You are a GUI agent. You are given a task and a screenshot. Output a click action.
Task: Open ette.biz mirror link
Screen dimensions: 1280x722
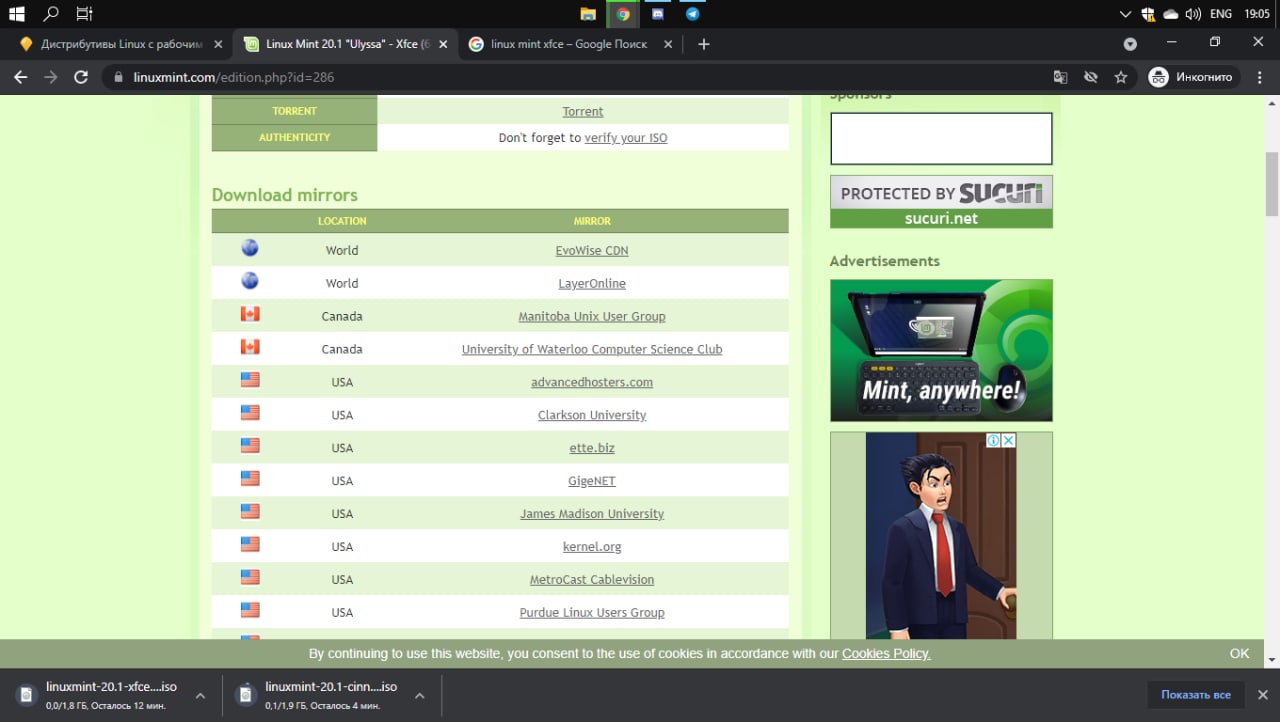pyautogui.click(x=592, y=448)
